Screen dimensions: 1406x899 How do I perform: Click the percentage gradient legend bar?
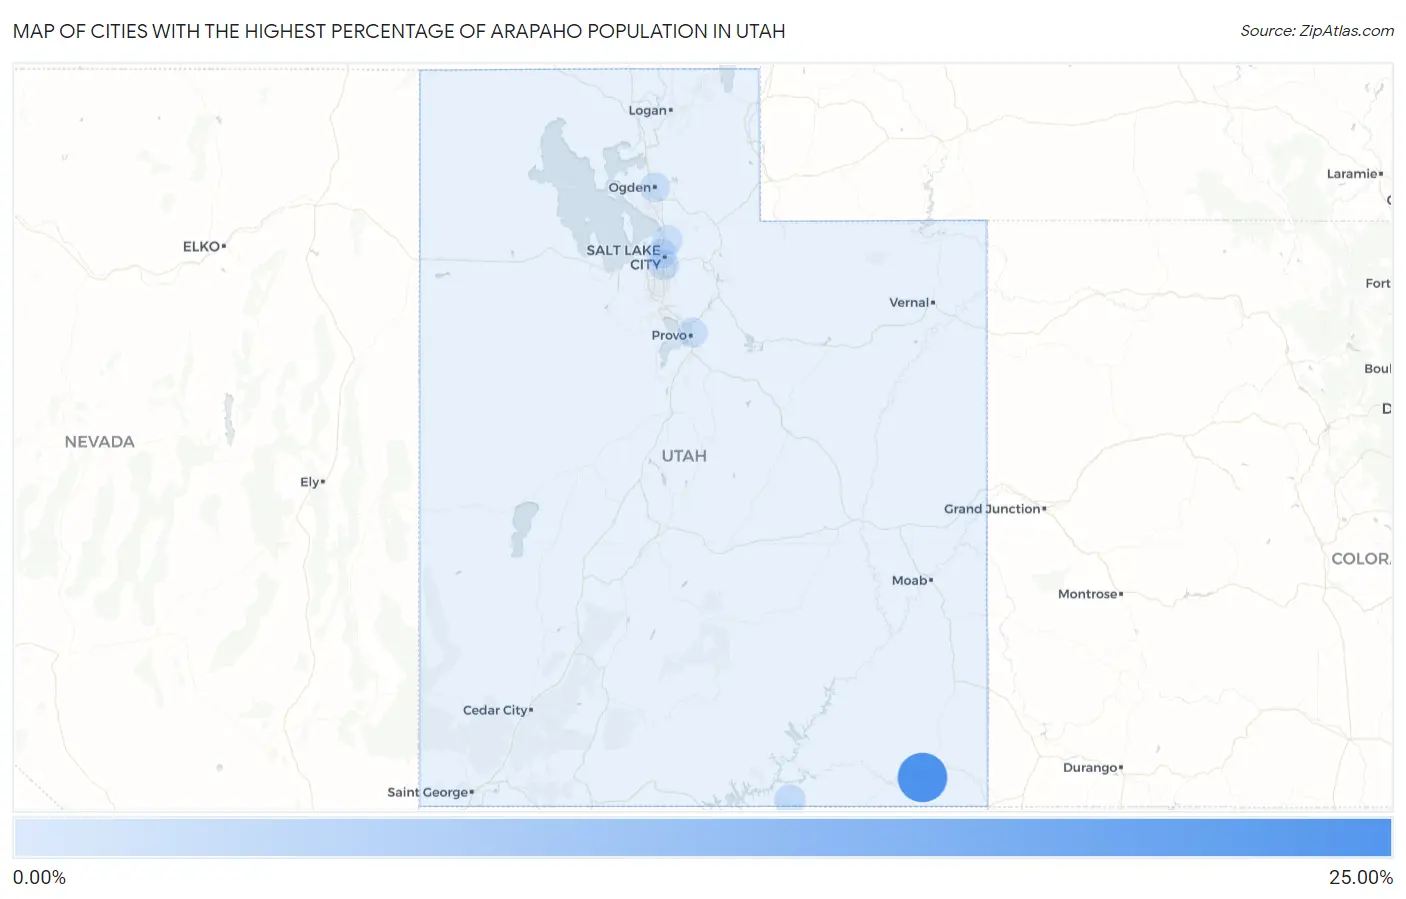[x=702, y=838]
